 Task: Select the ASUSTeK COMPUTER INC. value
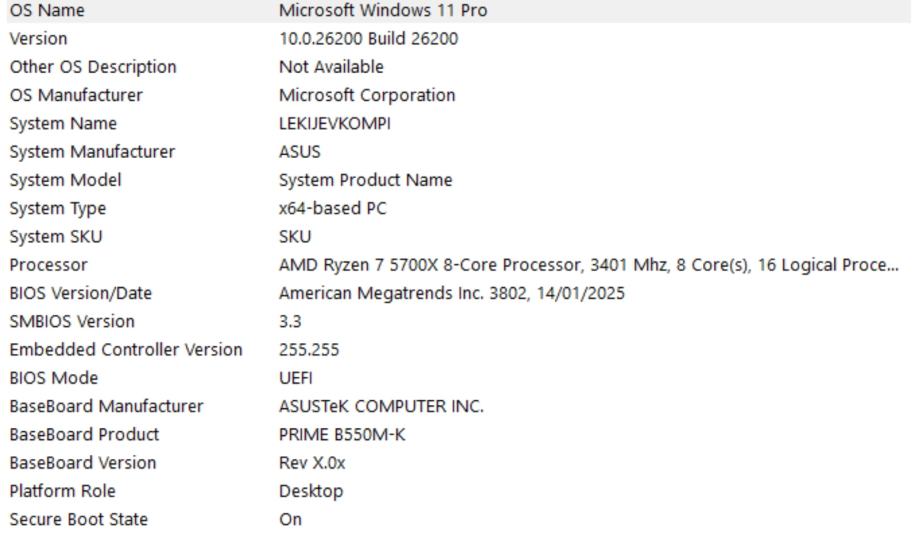(x=381, y=407)
